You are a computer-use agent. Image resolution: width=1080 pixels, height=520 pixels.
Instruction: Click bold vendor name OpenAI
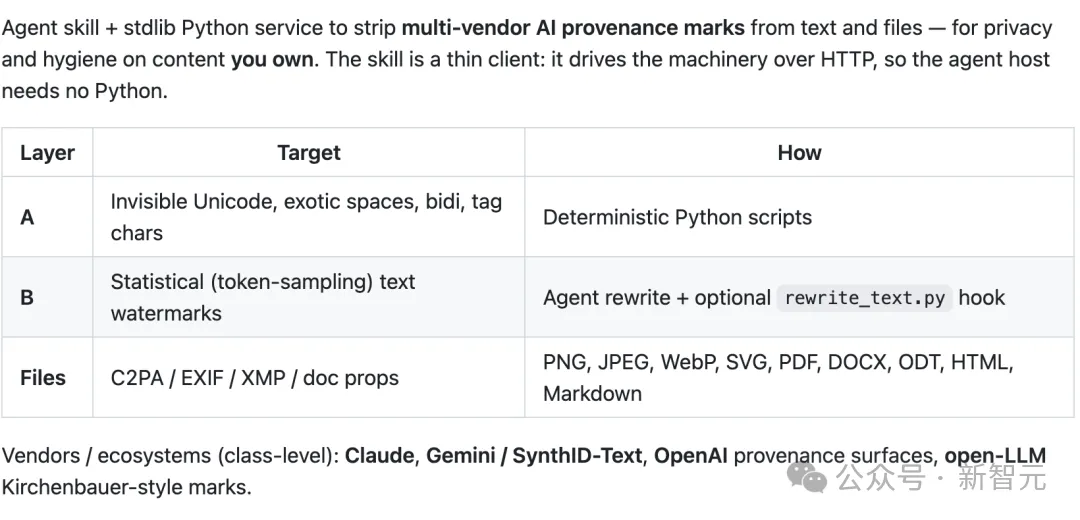pyautogui.click(x=690, y=455)
